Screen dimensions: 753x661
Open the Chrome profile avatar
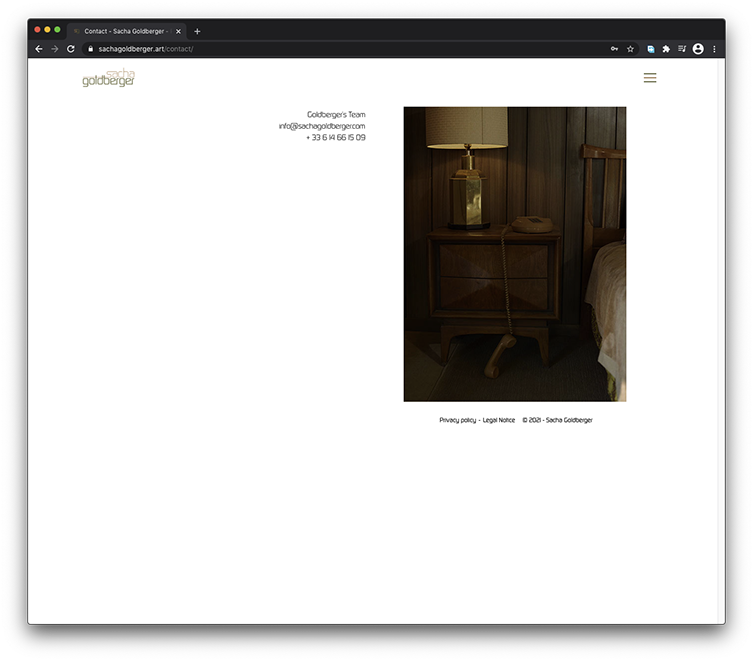pos(698,48)
